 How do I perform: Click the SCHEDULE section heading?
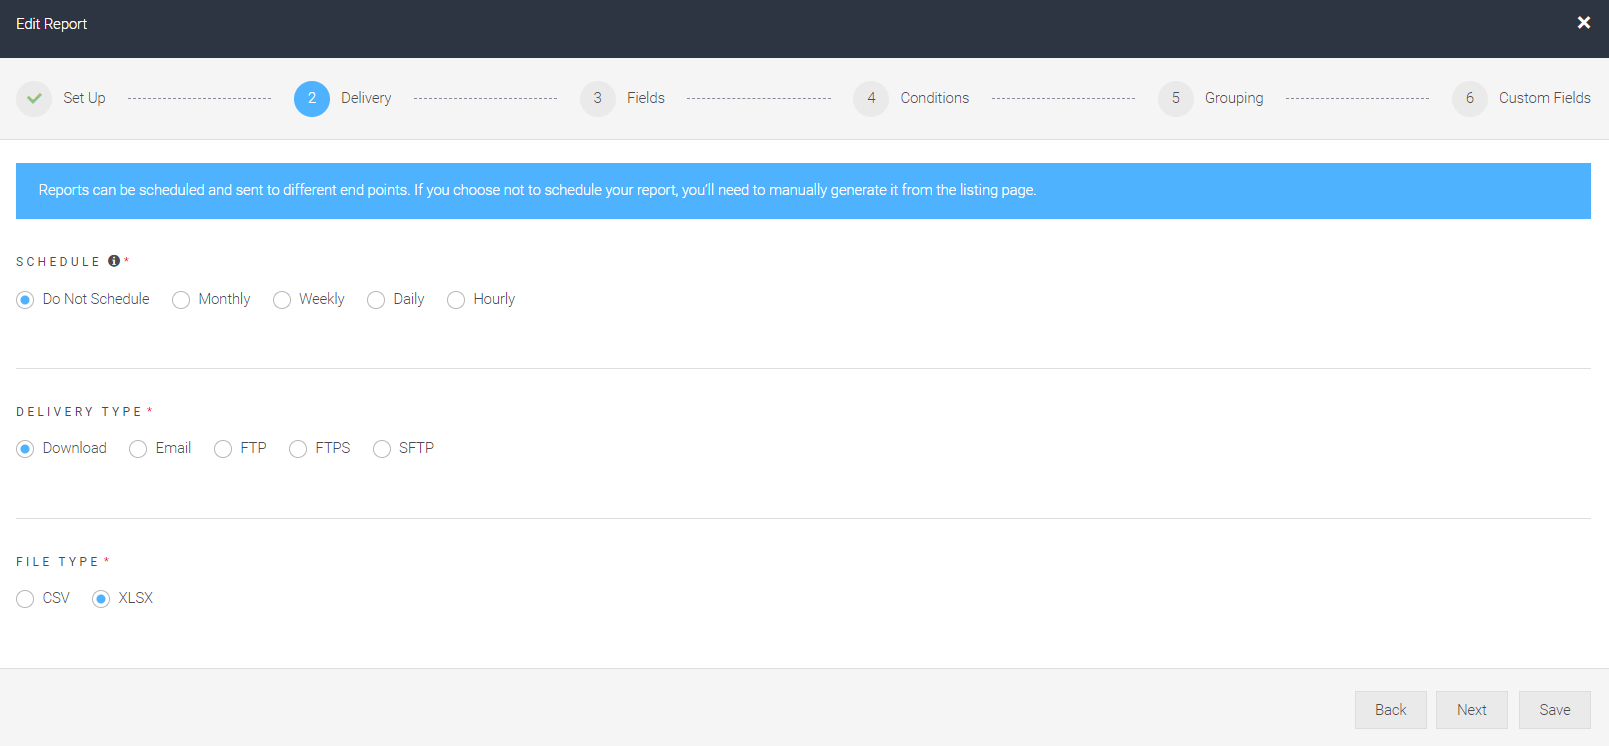pyautogui.click(x=58, y=262)
